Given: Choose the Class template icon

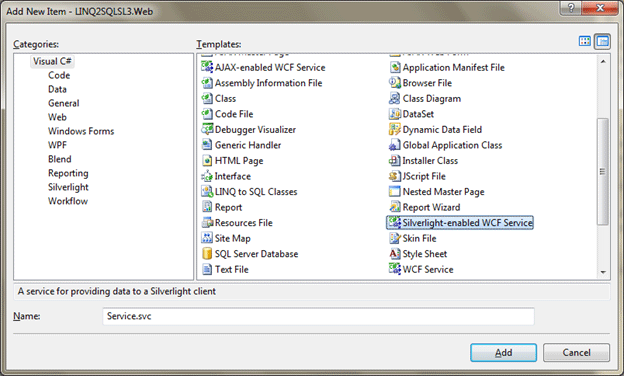Looking at the screenshot, I should pyautogui.click(x=207, y=98).
